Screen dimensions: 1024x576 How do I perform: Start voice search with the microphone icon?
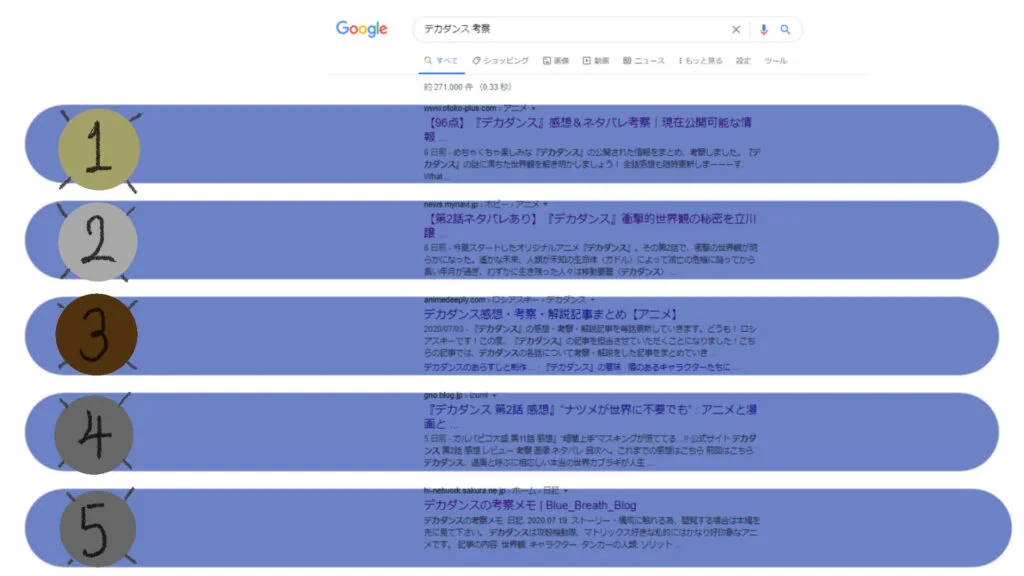point(764,30)
